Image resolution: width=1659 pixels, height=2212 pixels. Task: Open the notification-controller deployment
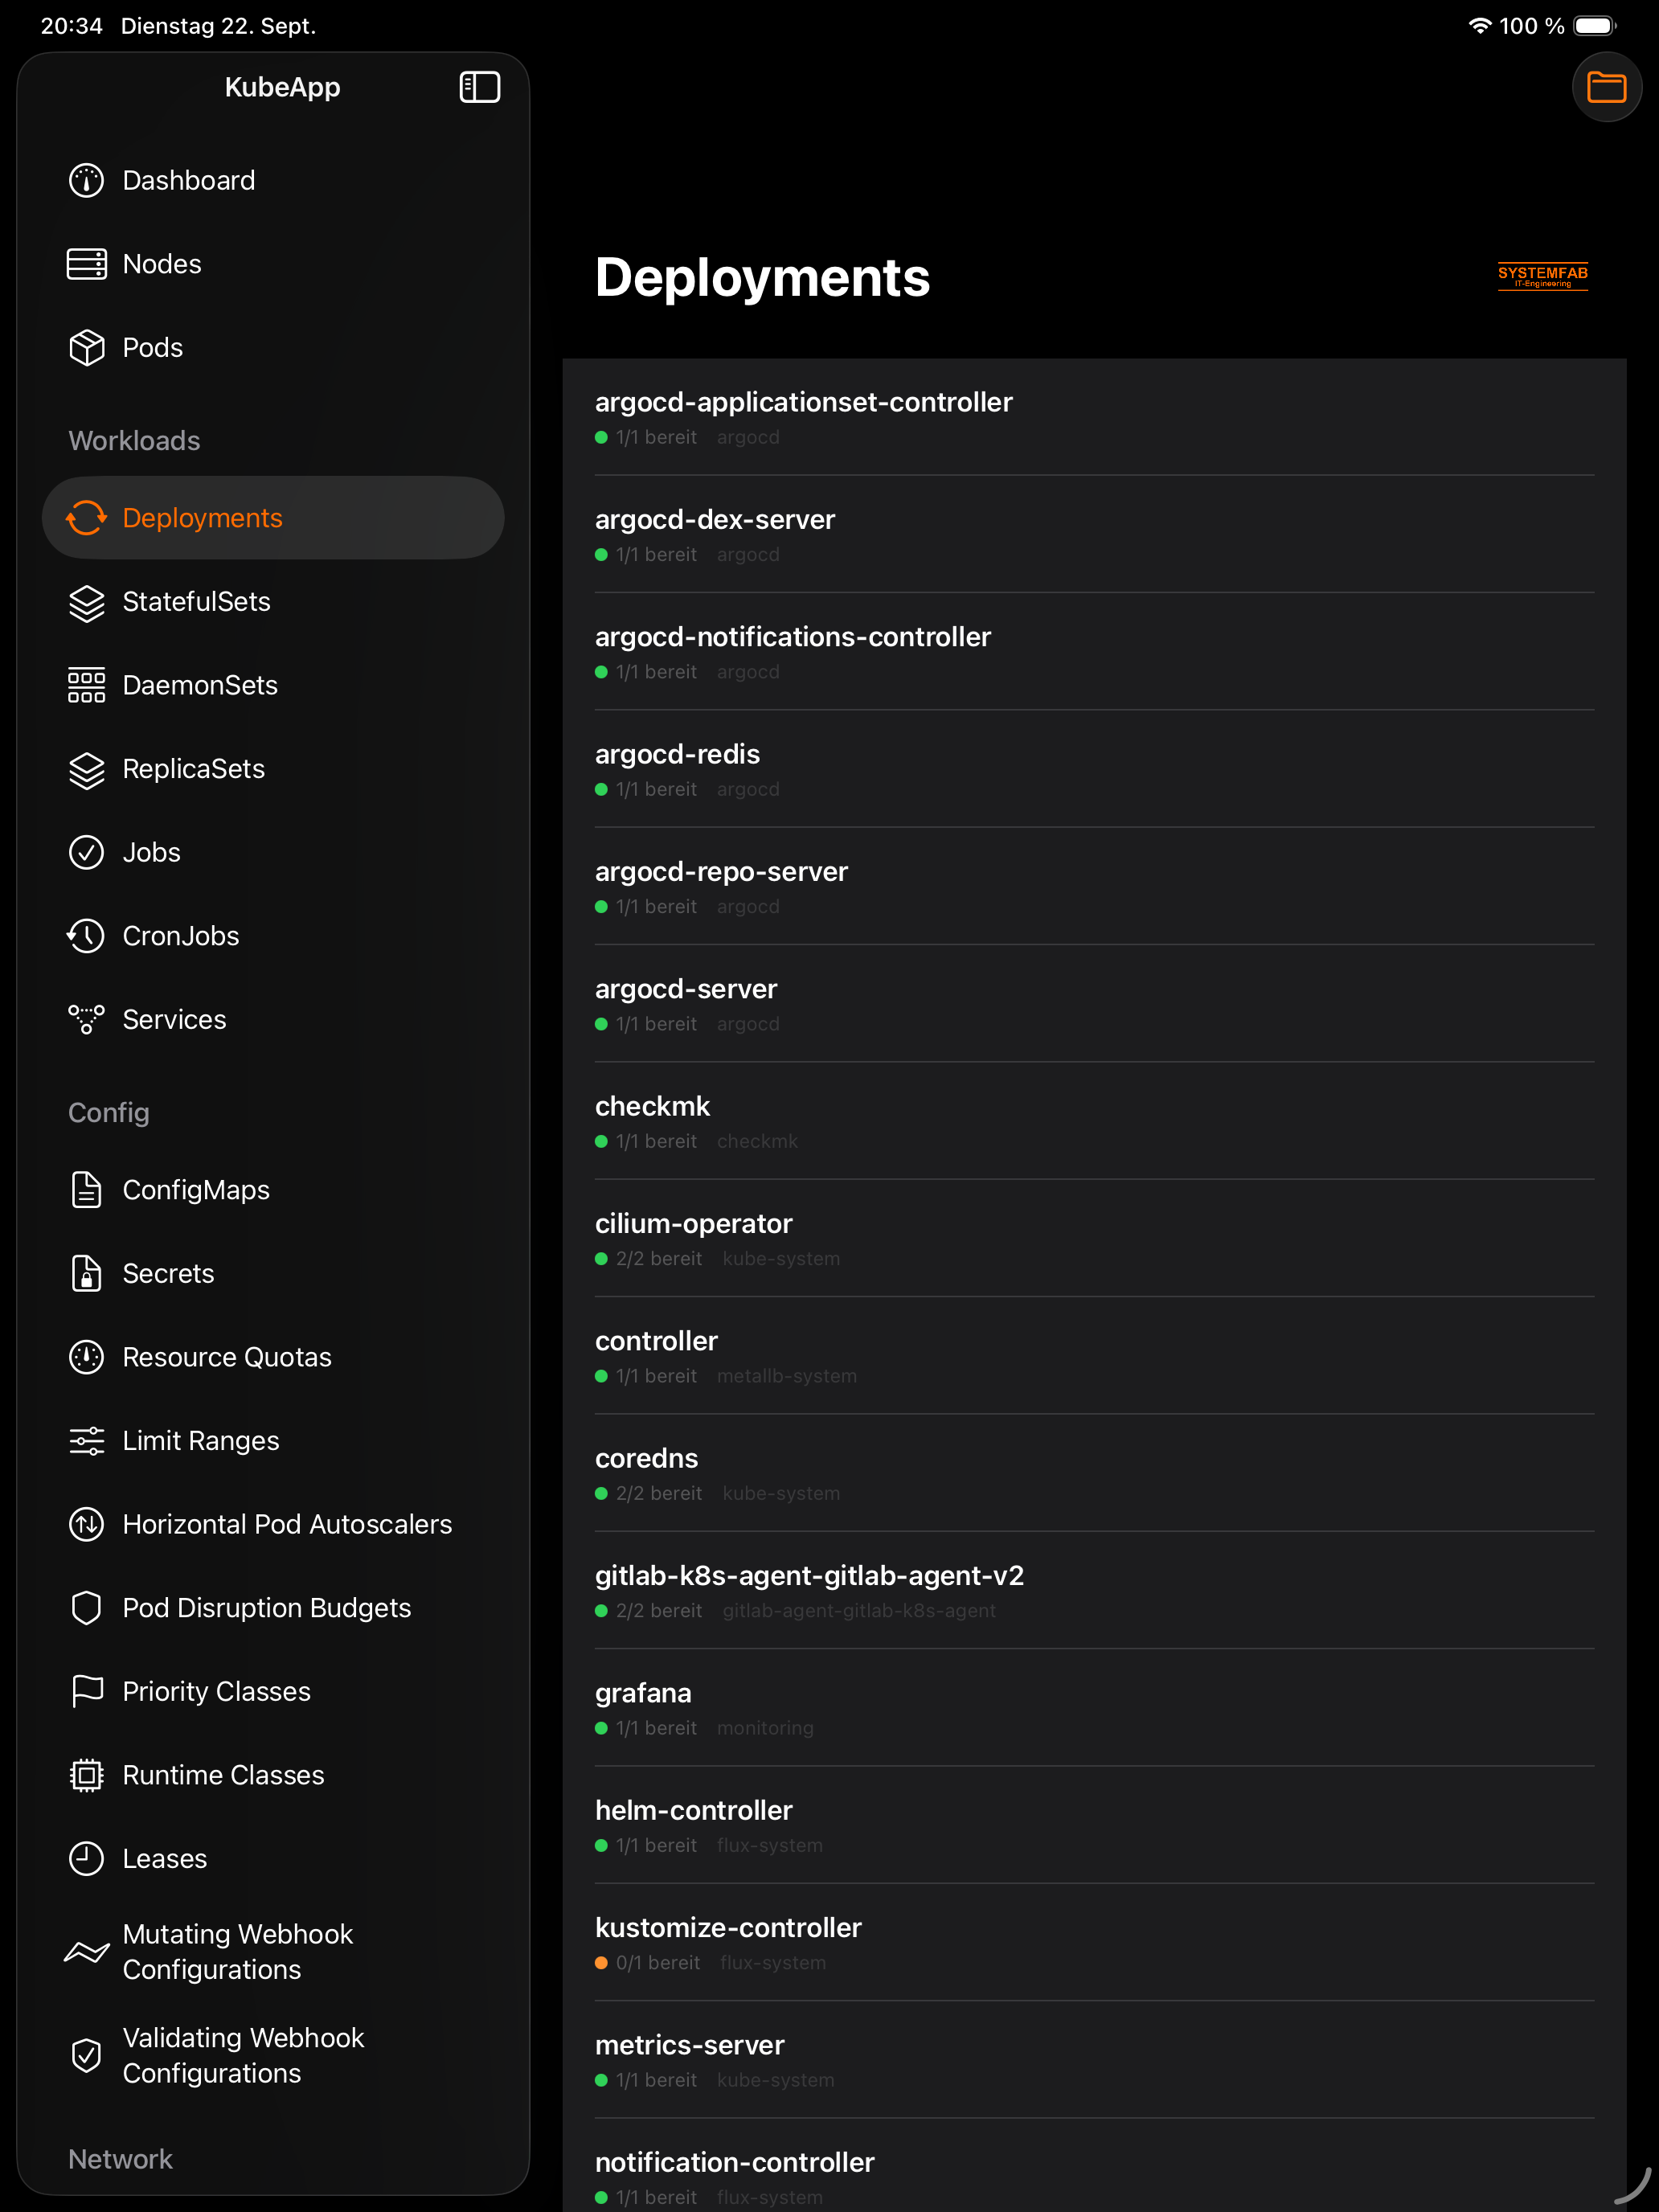(x=1094, y=2166)
